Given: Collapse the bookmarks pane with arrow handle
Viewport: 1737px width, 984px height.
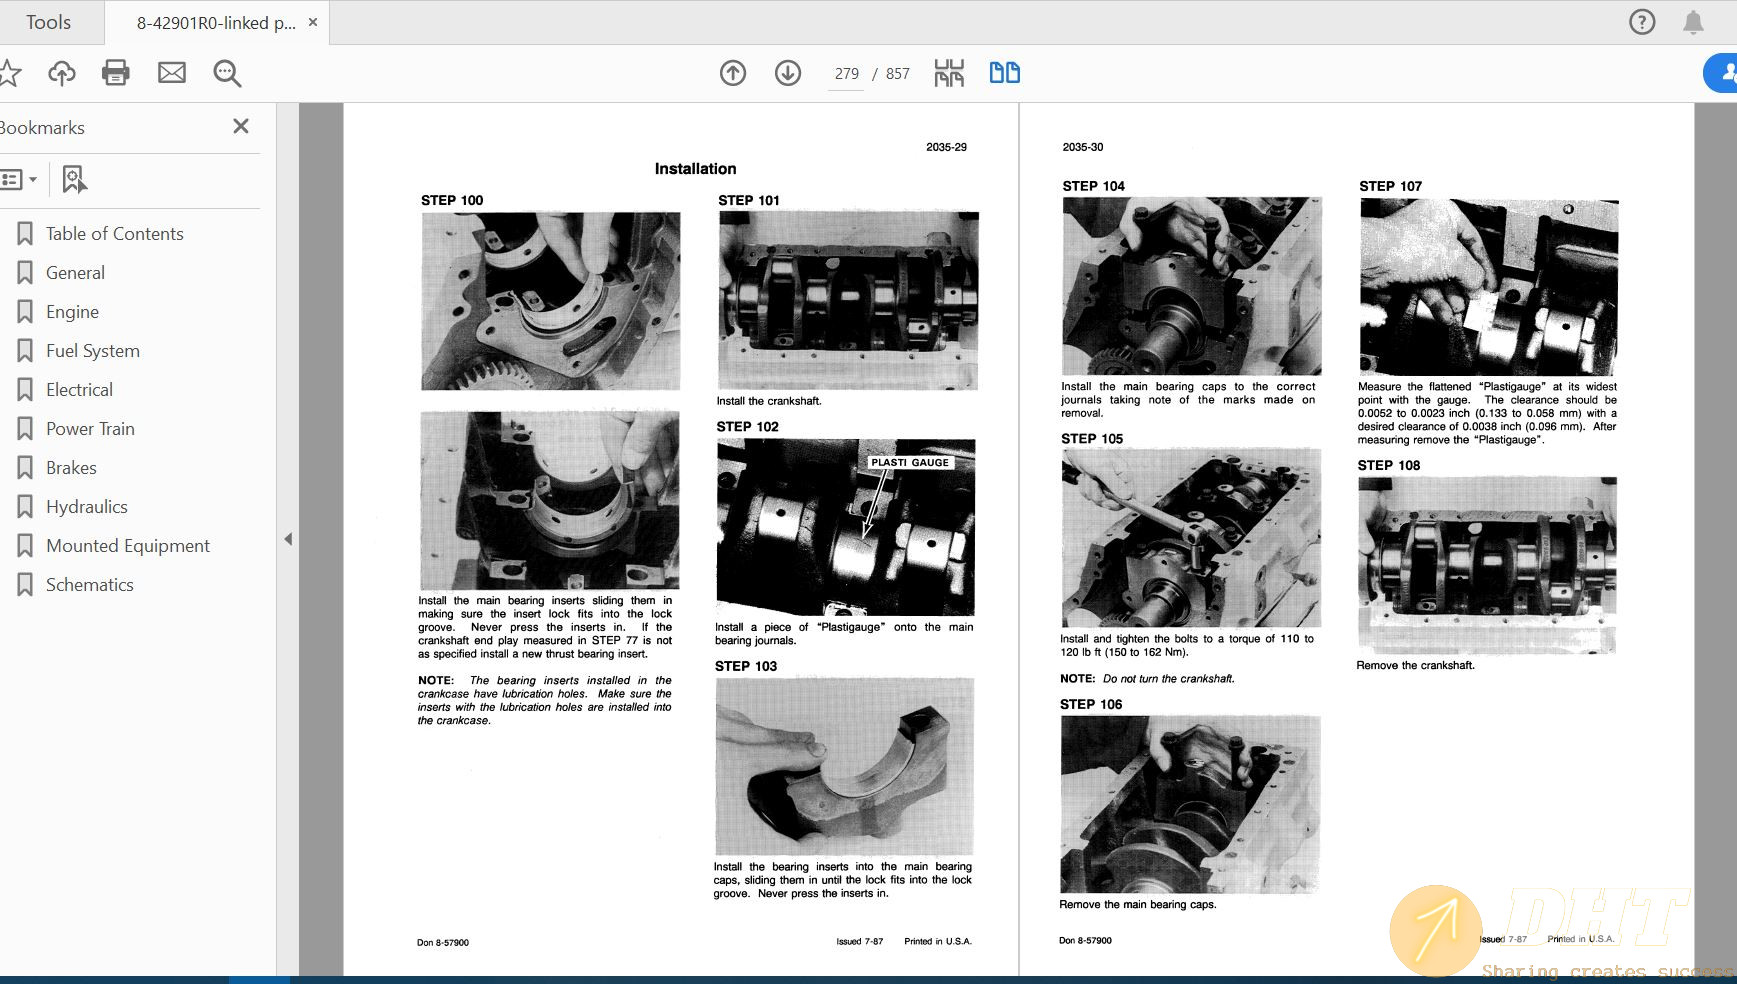Looking at the screenshot, I should (x=288, y=539).
